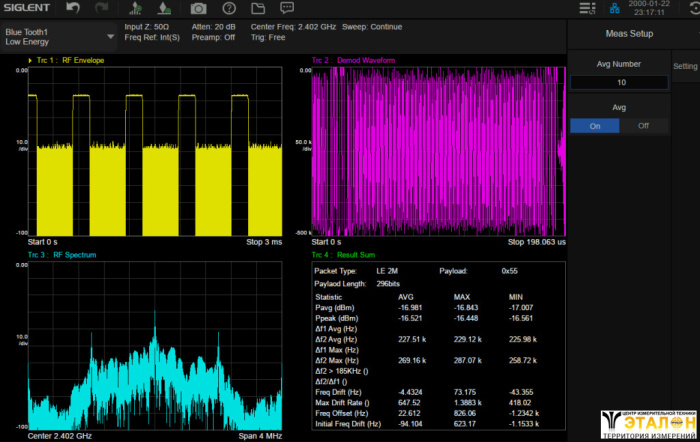The image size is (700, 442).
Task: Turn averaging Off
Action: [643, 126]
